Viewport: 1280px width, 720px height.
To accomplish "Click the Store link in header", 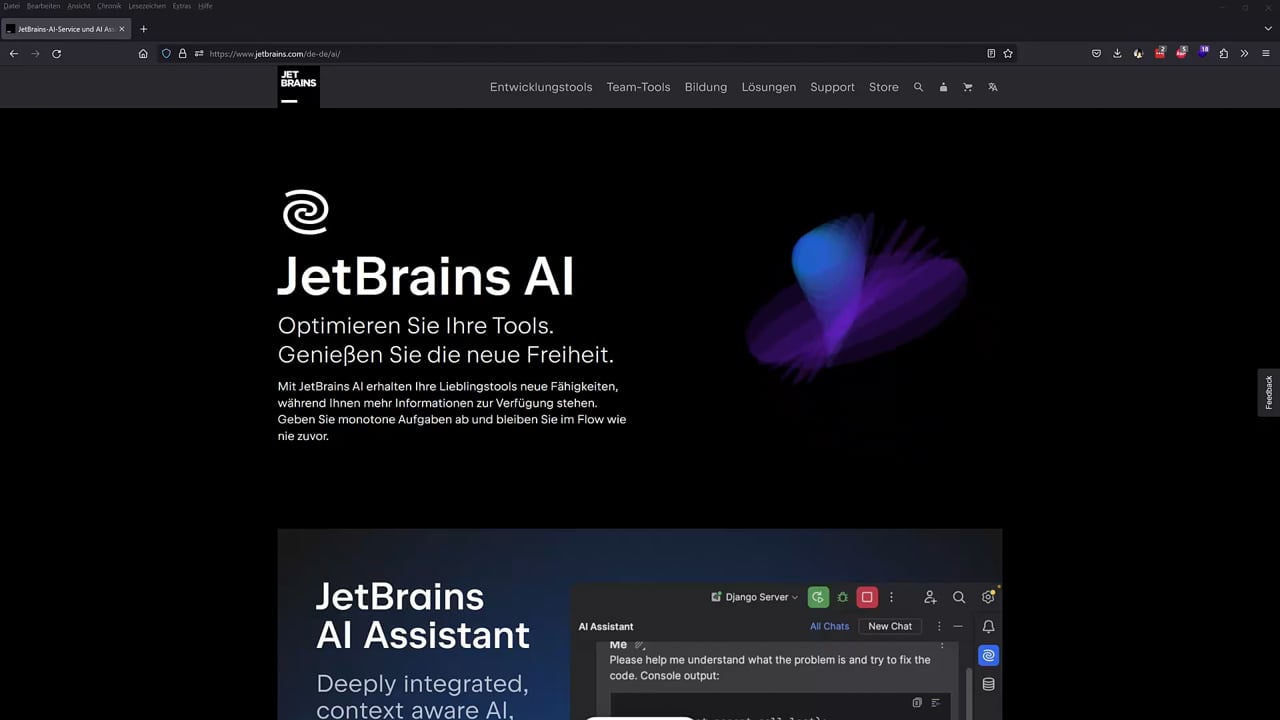I will pos(884,87).
